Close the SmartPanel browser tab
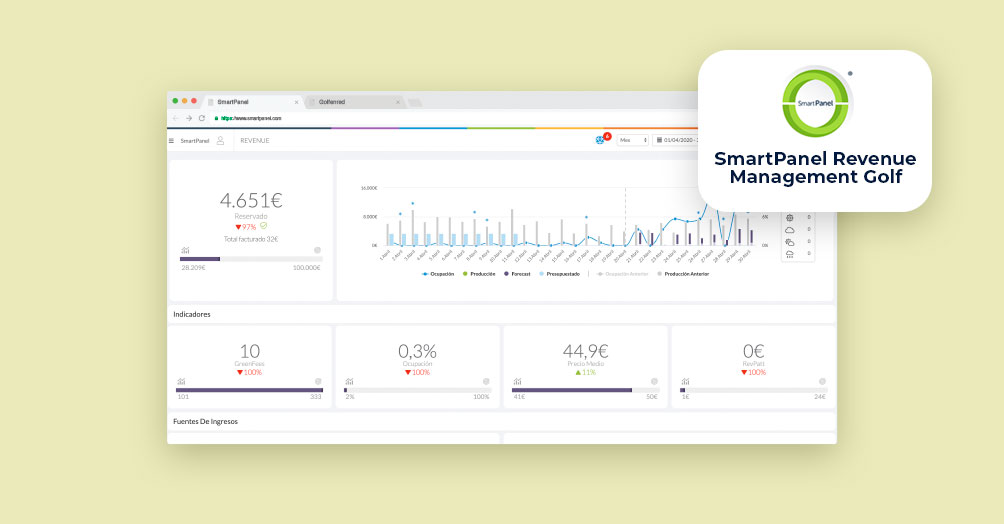This screenshot has height=524, width=1004. [296, 102]
